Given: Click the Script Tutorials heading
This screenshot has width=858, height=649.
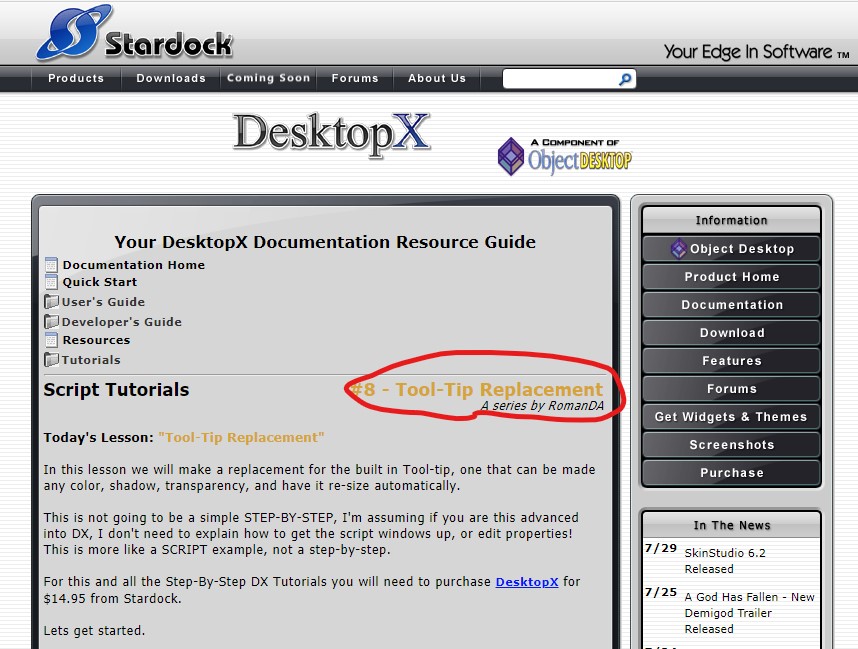Looking at the screenshot, I should point(117,390).
